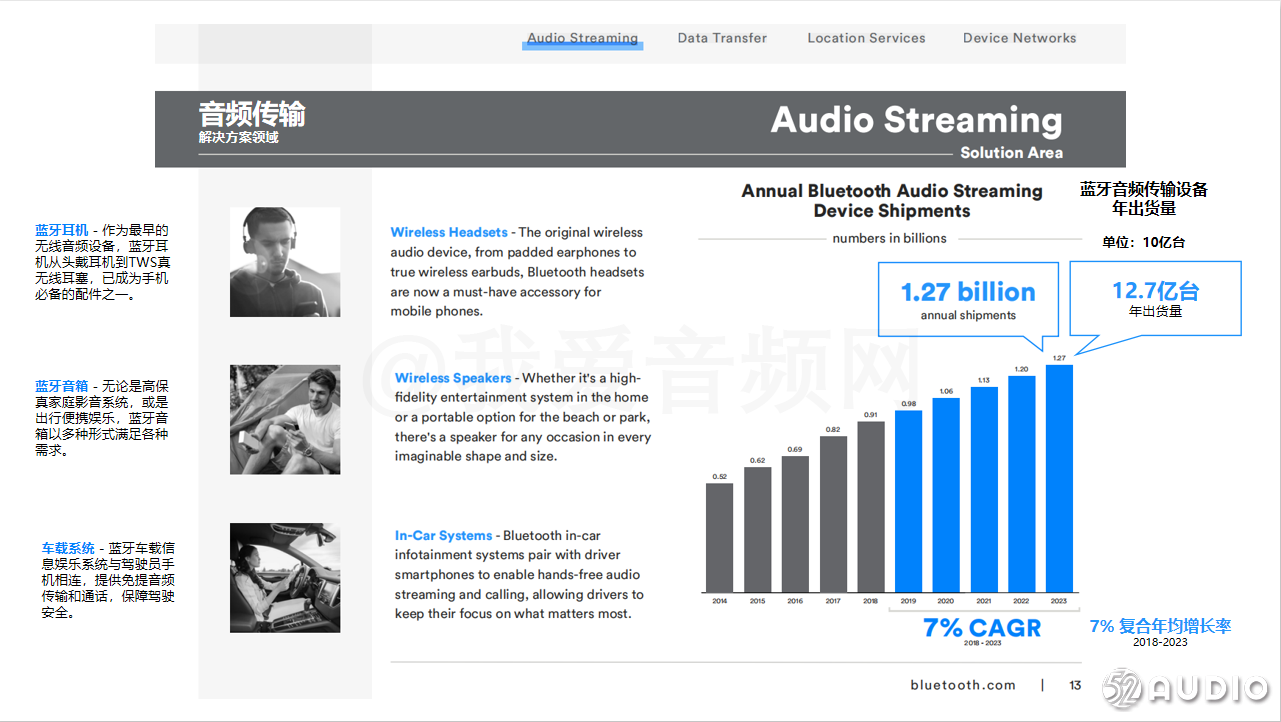
Task: Click the Audio Streaming banner title
Action: [x=916, y=120]
